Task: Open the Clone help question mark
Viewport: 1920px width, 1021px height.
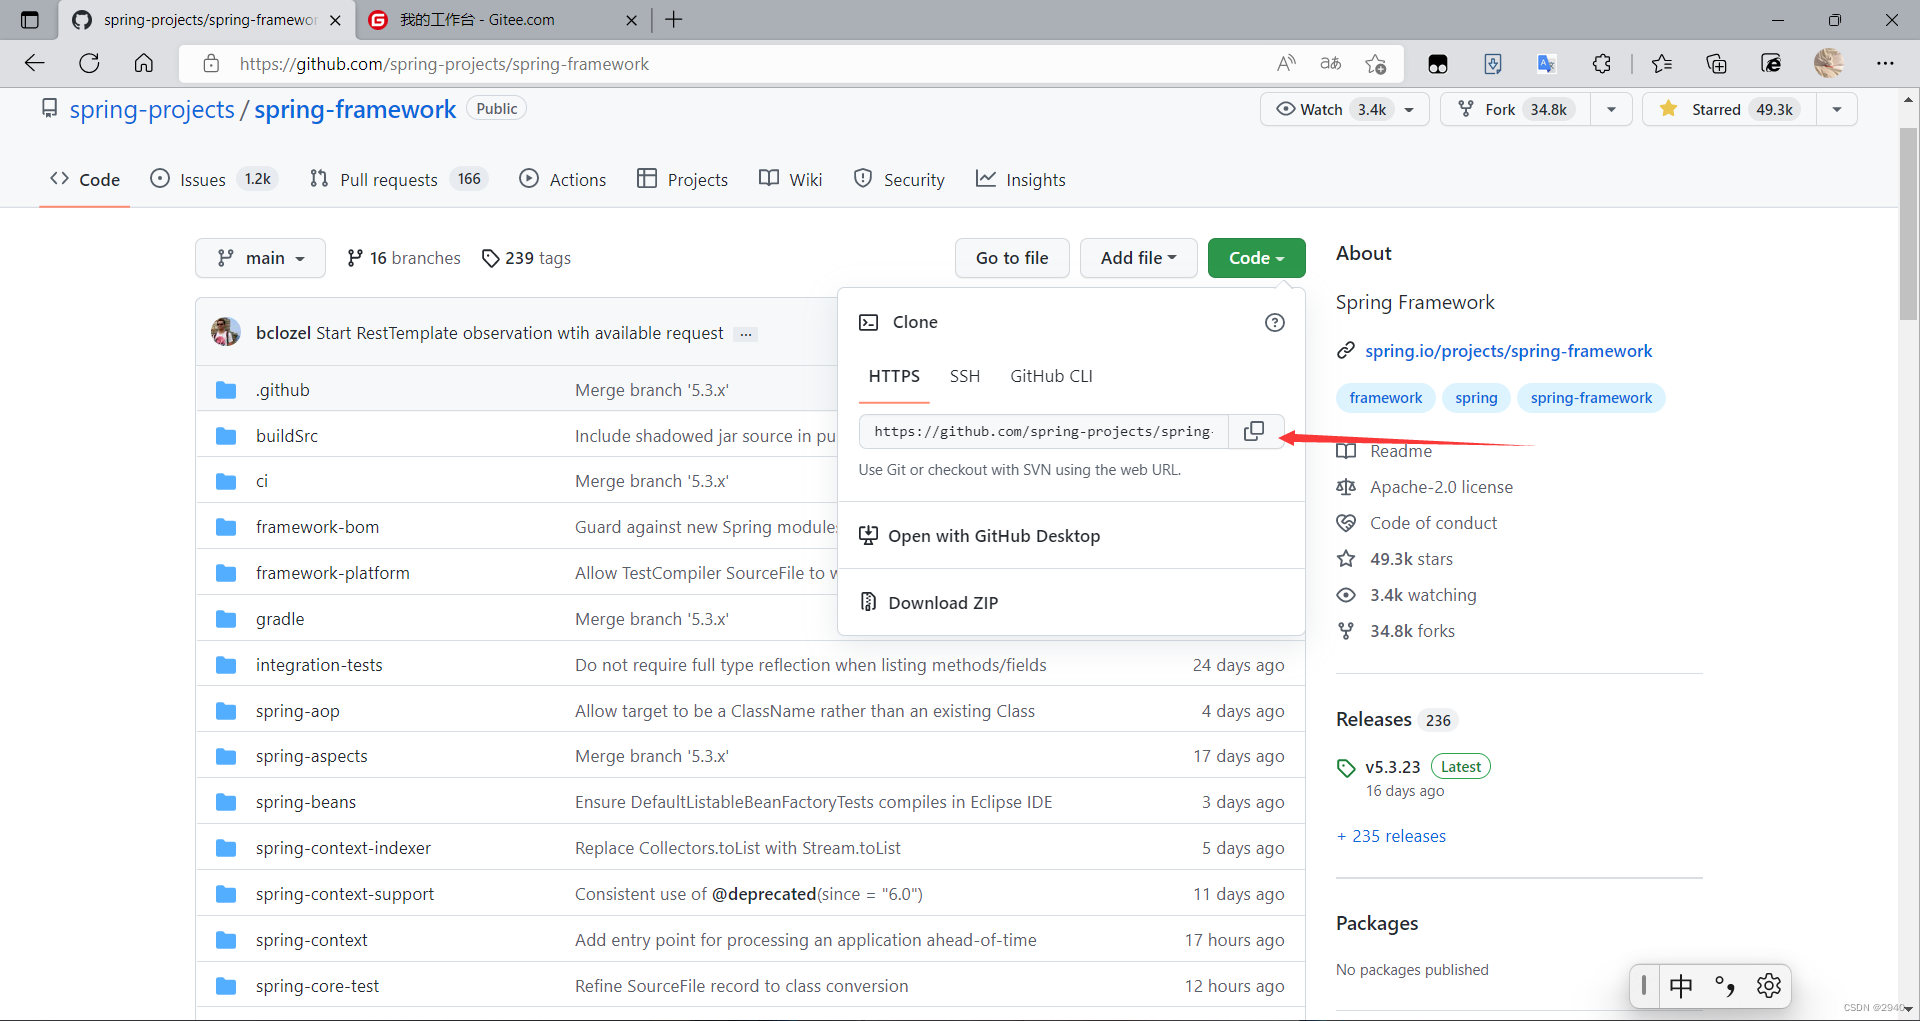Action: (x=1275, y=322)
